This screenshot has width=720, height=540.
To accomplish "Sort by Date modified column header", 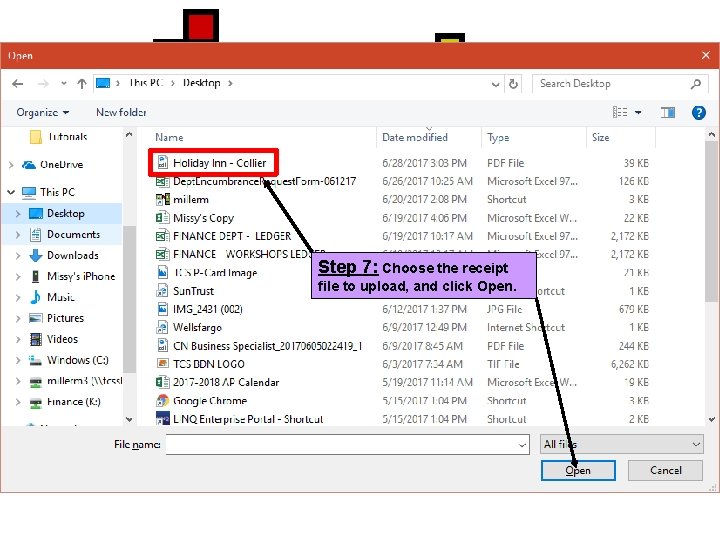I will (415, 137).
